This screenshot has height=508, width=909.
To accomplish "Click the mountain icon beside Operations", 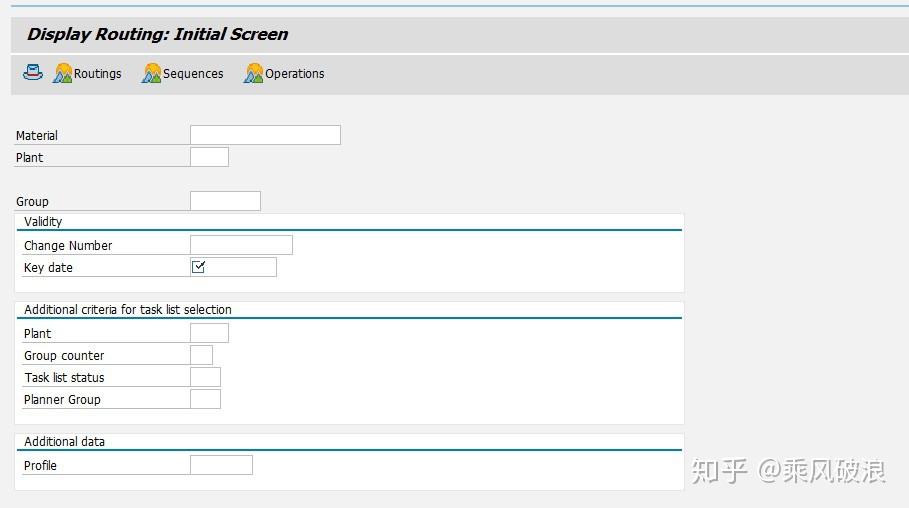I will click(254, 74).
